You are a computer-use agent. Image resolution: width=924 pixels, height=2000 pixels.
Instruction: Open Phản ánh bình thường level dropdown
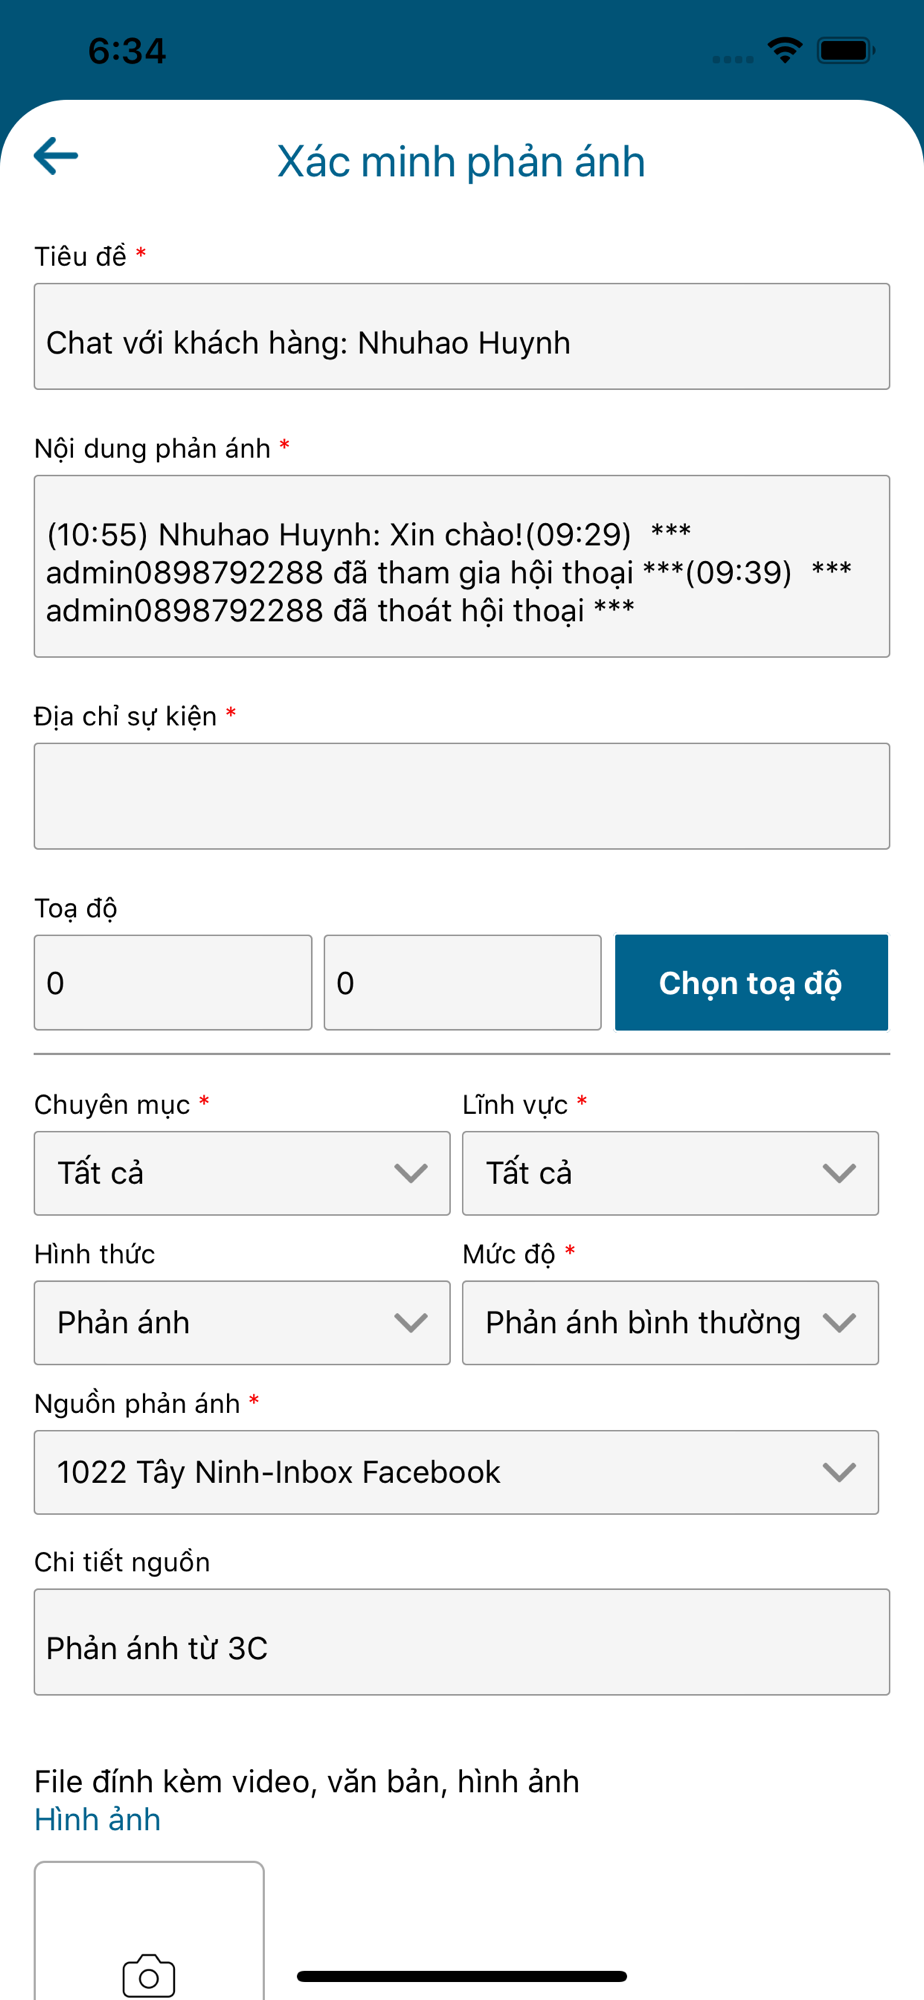click(670, 1323)
